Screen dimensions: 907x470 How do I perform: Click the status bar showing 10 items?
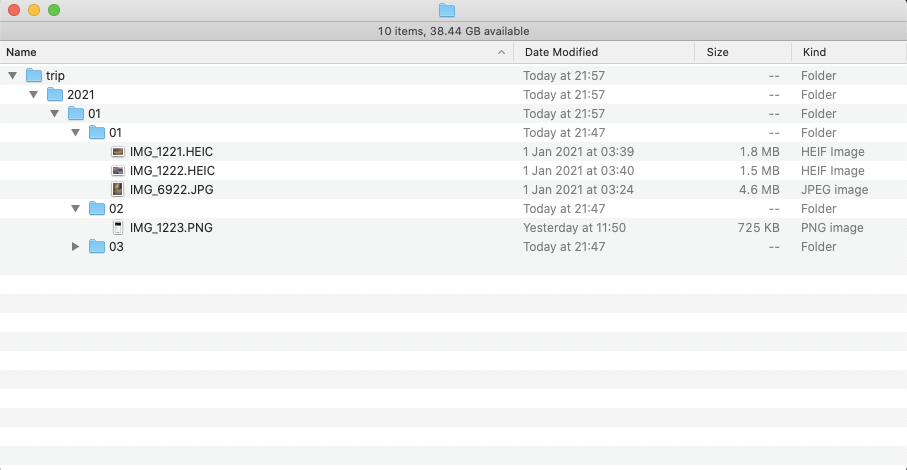click(x=453, y=31)
